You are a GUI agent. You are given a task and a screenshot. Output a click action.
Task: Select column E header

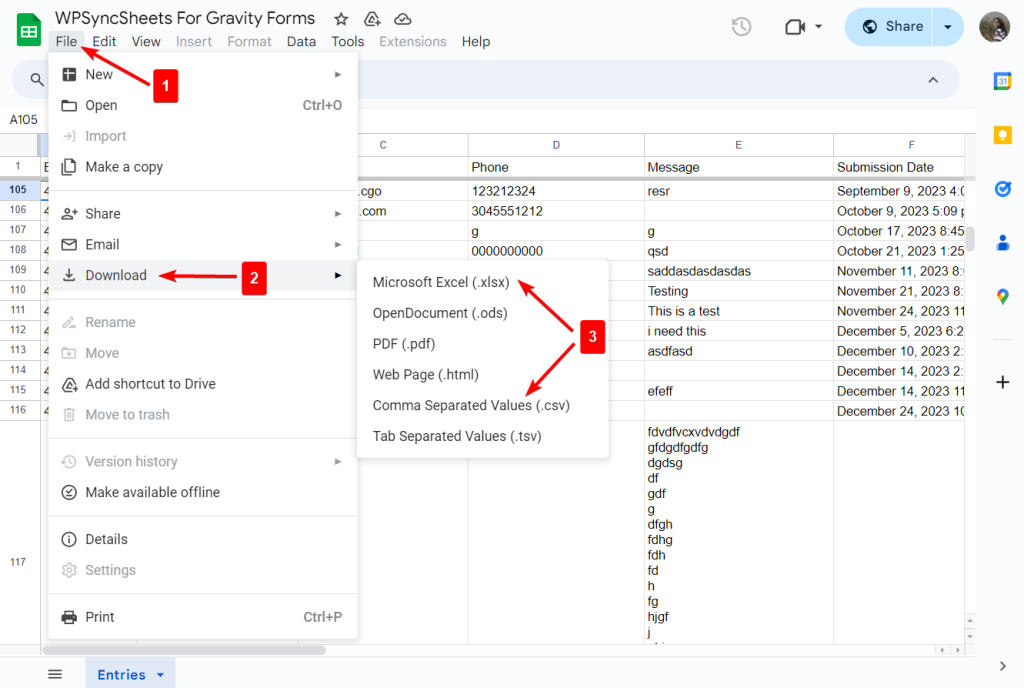click(x=739, y=145)
